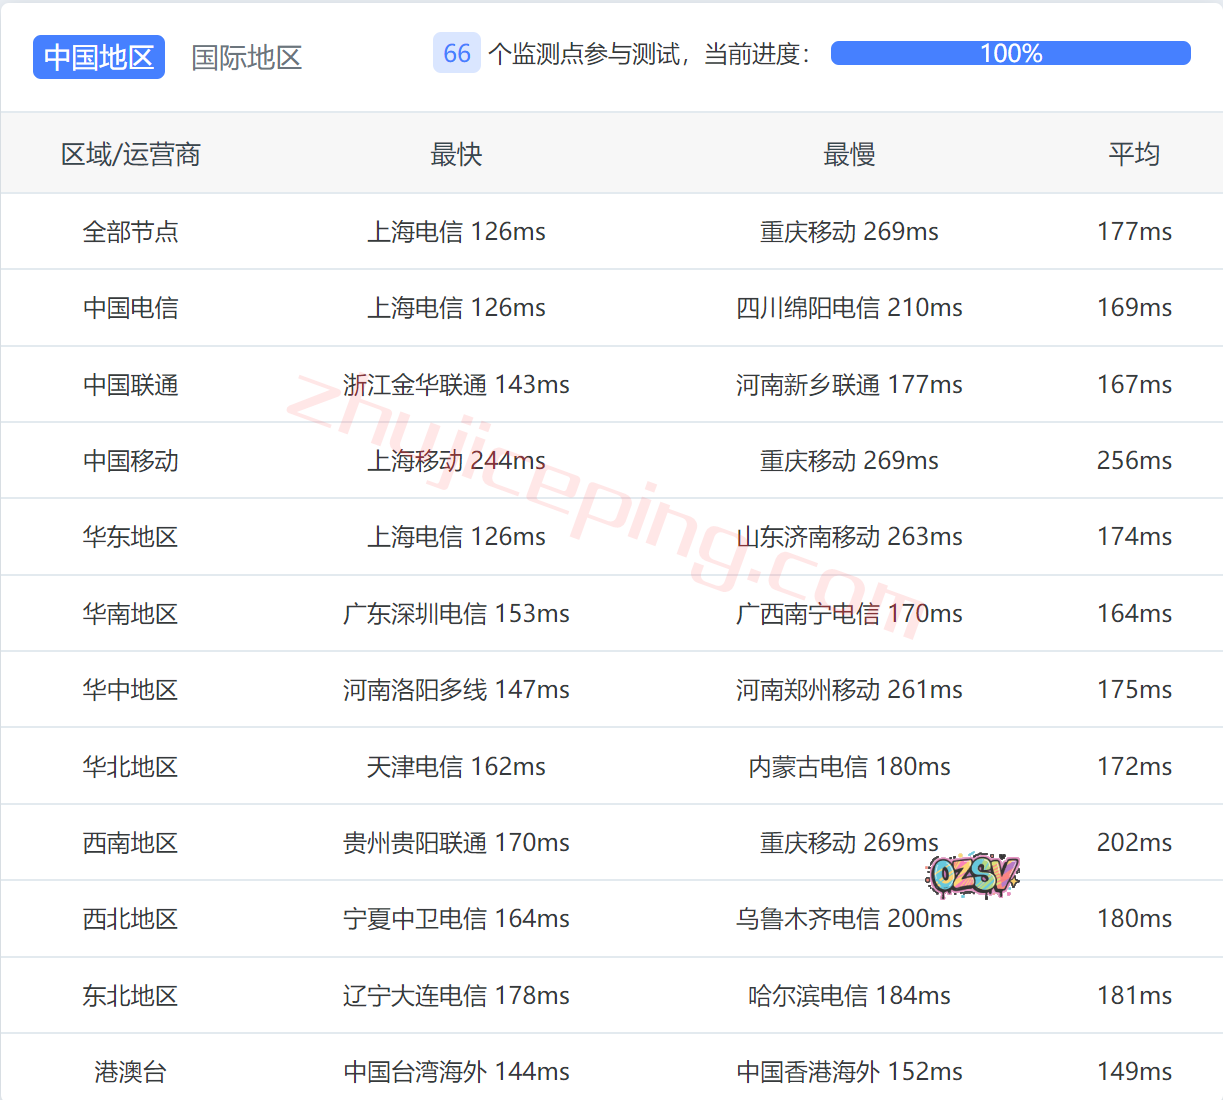Click the 100% progress bar

(1010, 54)
